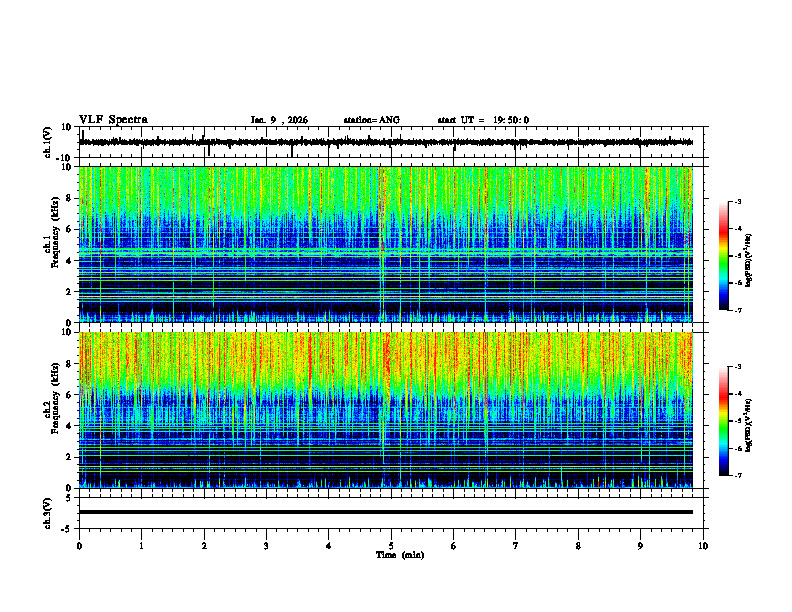Click the "10" tick on the time axis
Image resolution: width=792 pixels, height=612 pixels.
coord(703,546)
